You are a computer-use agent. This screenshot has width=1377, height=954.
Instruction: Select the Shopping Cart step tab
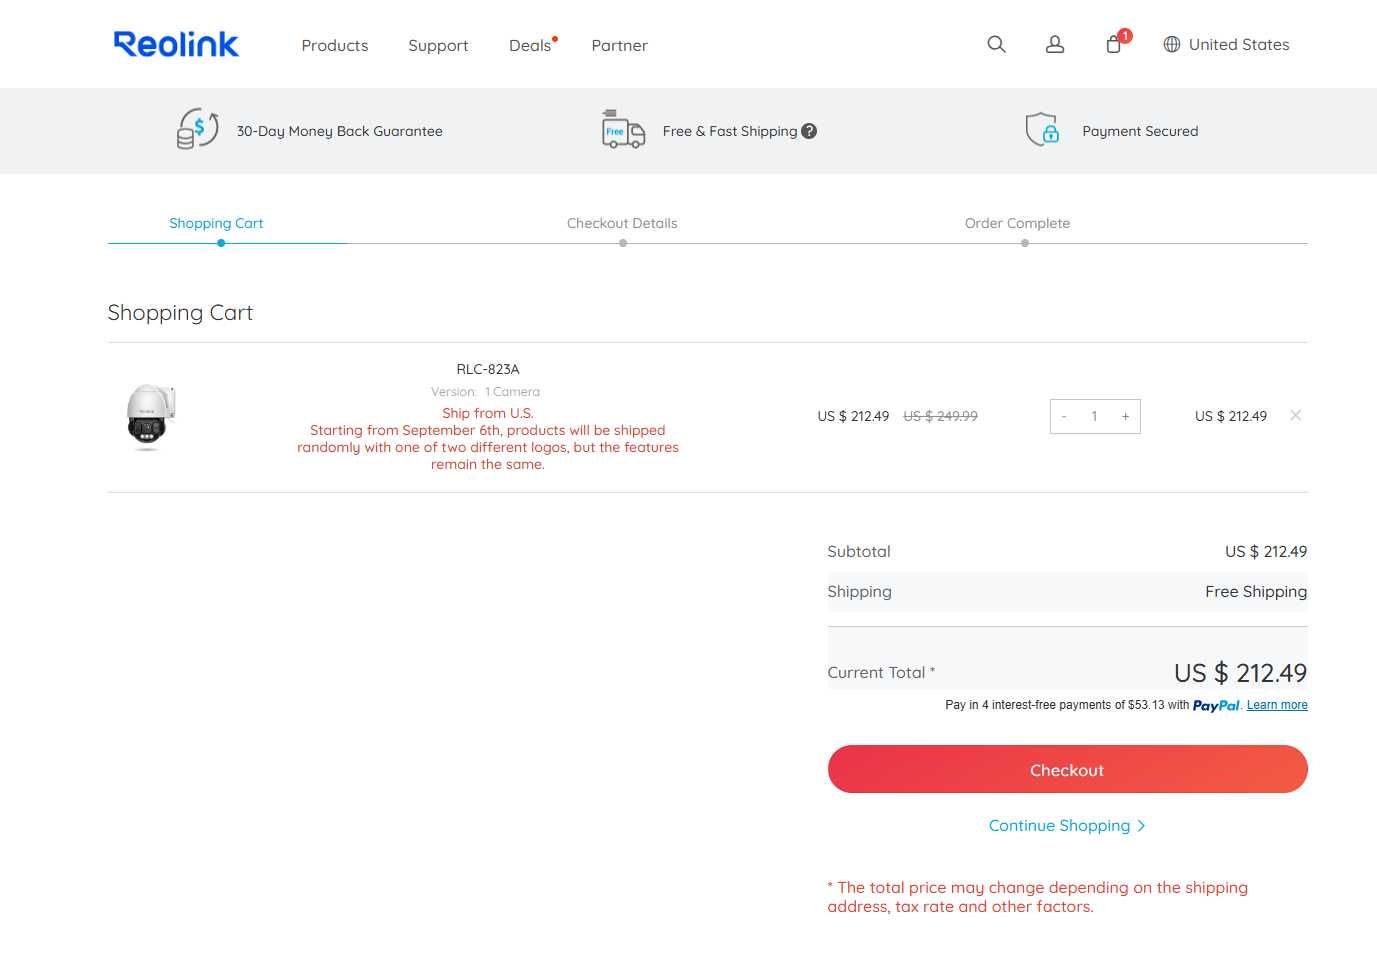[x=216, y=223]
